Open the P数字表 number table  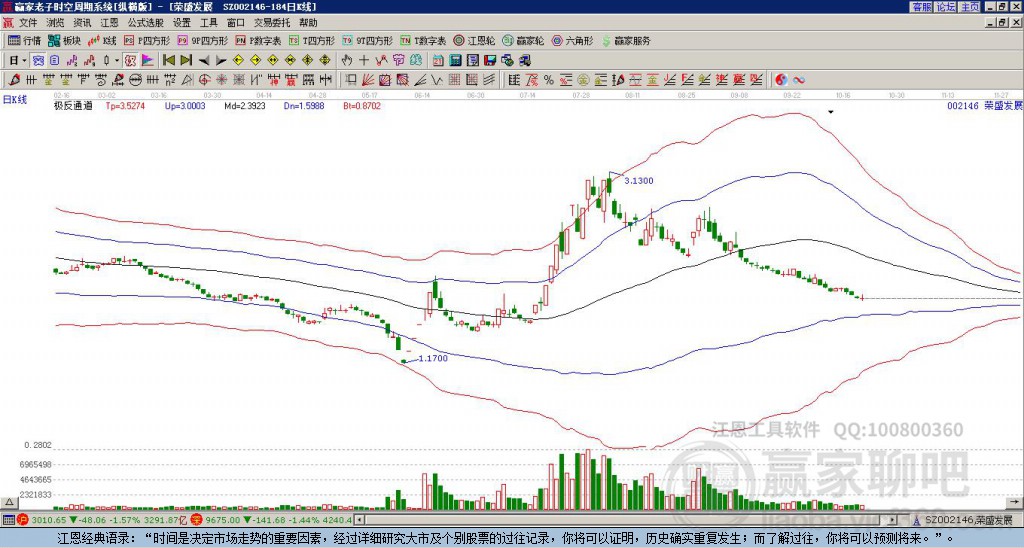(x=258, y=40)
